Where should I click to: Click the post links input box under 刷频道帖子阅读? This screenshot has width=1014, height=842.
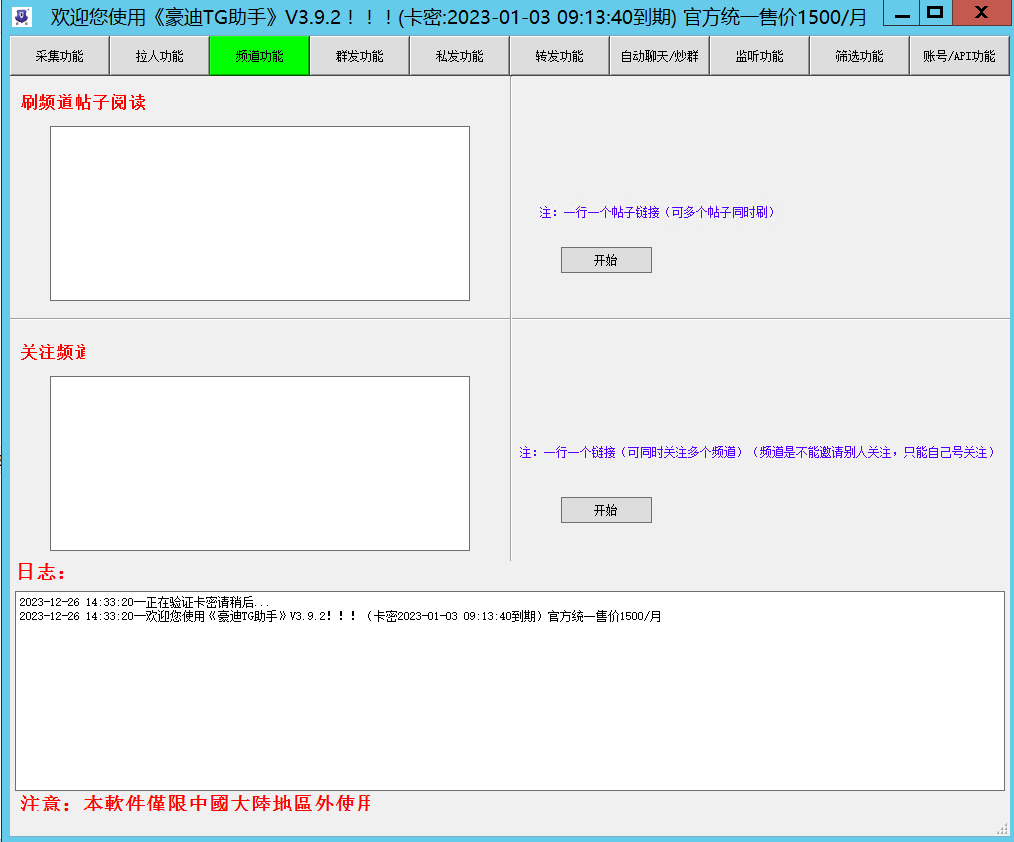260,213
